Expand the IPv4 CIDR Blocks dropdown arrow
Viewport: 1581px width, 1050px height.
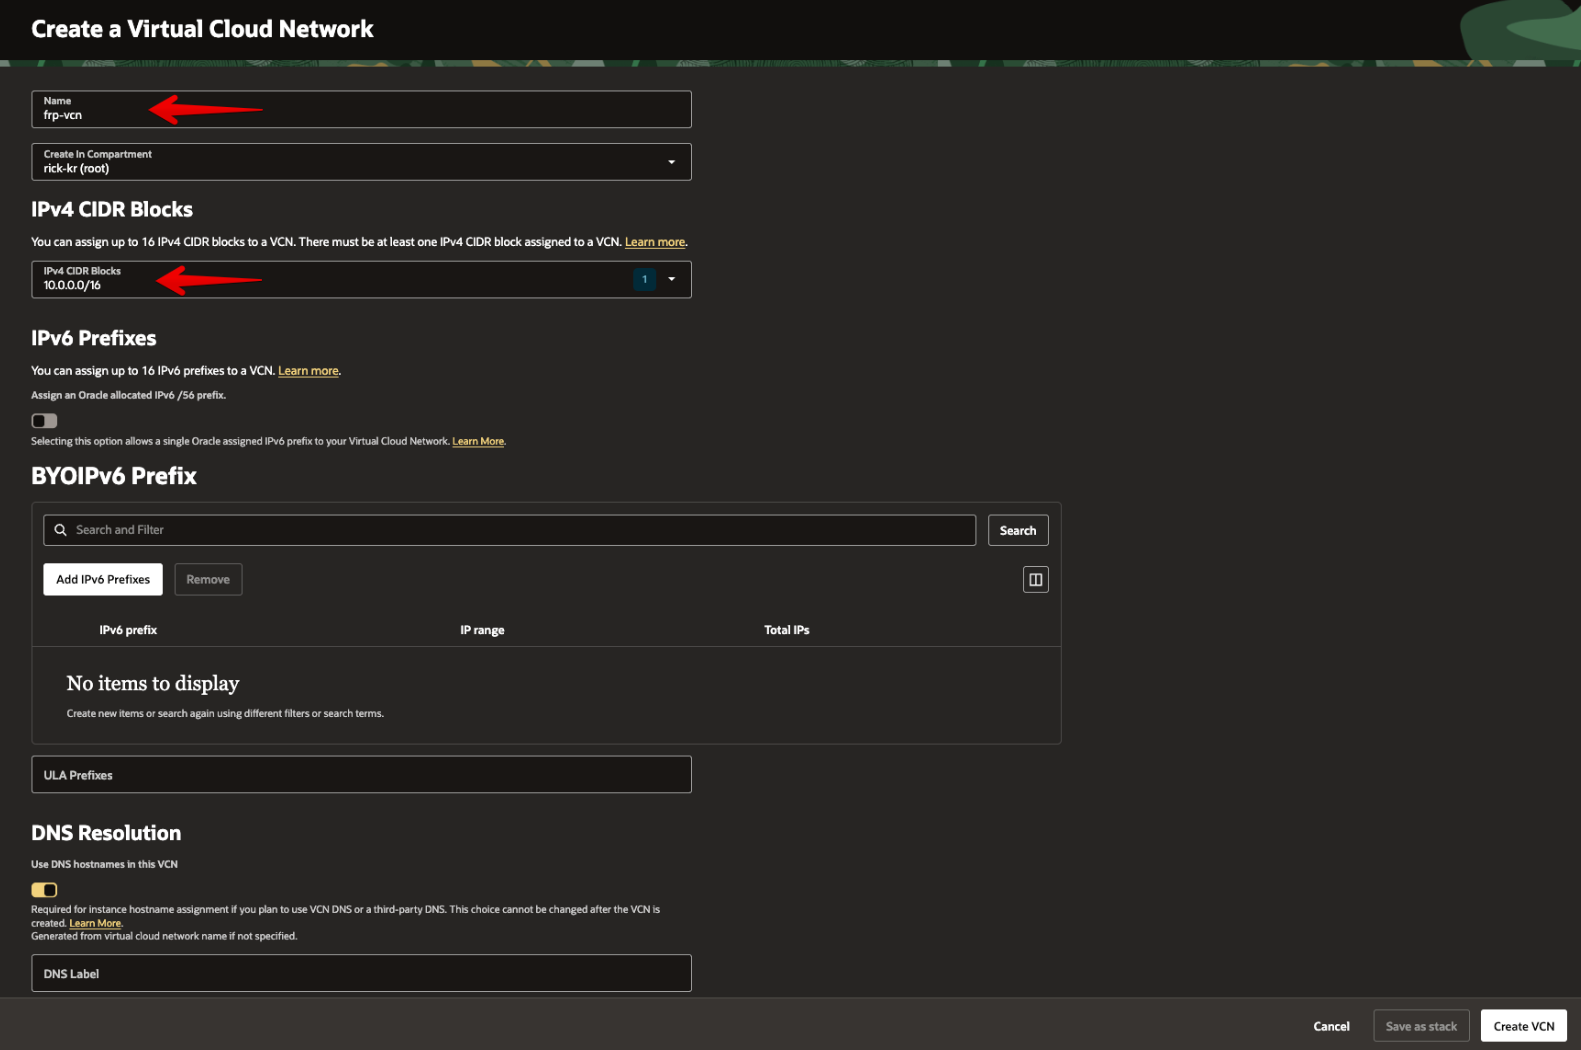(x=672, y=279)
